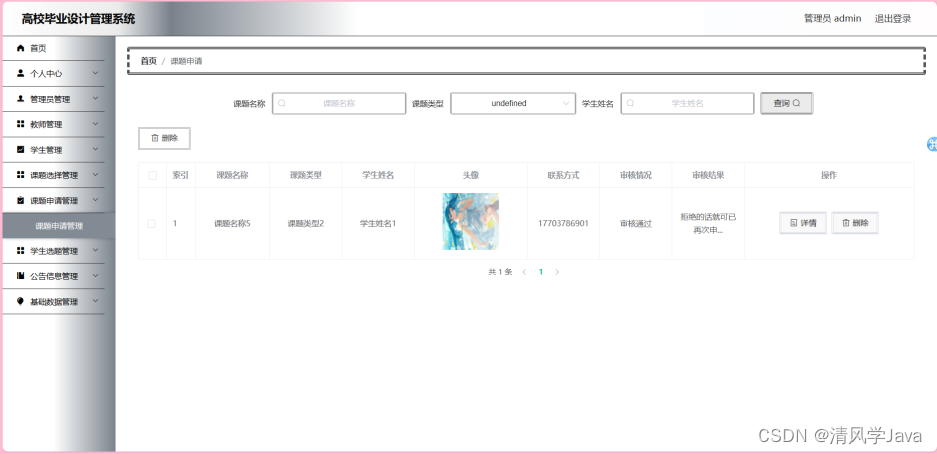Click the bar icon beside 公告信息管理
Screen dimensions: 937x454
point(21,276)
